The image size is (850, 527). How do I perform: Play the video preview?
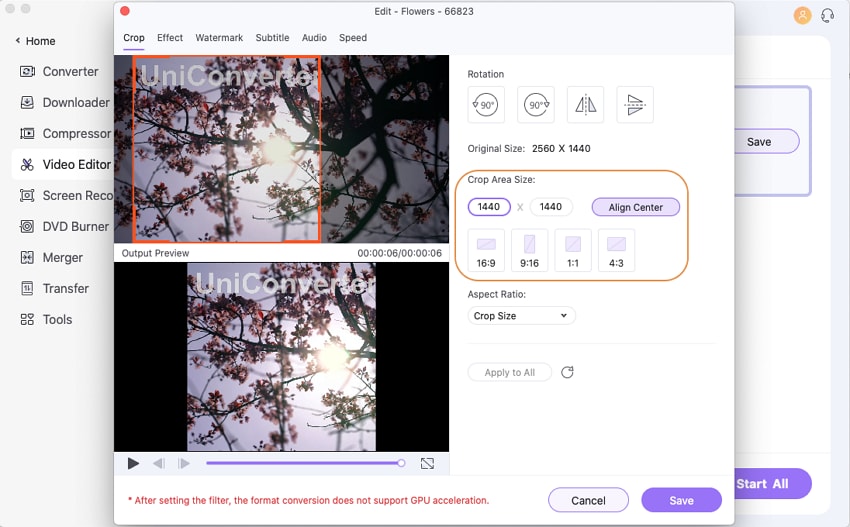[x=133, y=464]
